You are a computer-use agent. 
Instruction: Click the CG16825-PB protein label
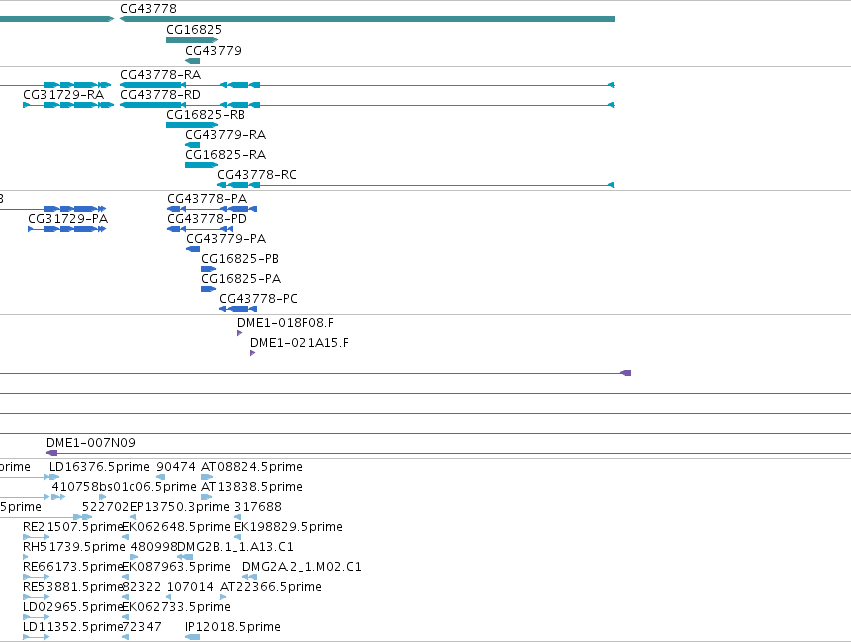[x=240, y=259]
